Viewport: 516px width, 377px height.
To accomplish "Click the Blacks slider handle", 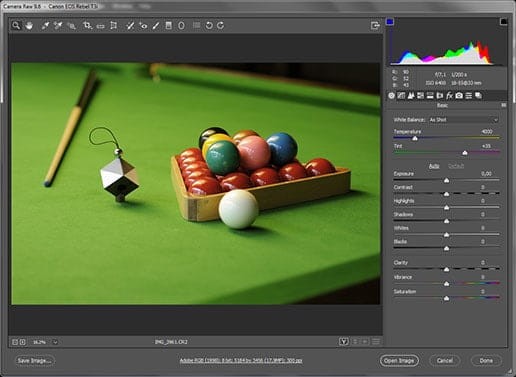I will click(x=447, y=248).
